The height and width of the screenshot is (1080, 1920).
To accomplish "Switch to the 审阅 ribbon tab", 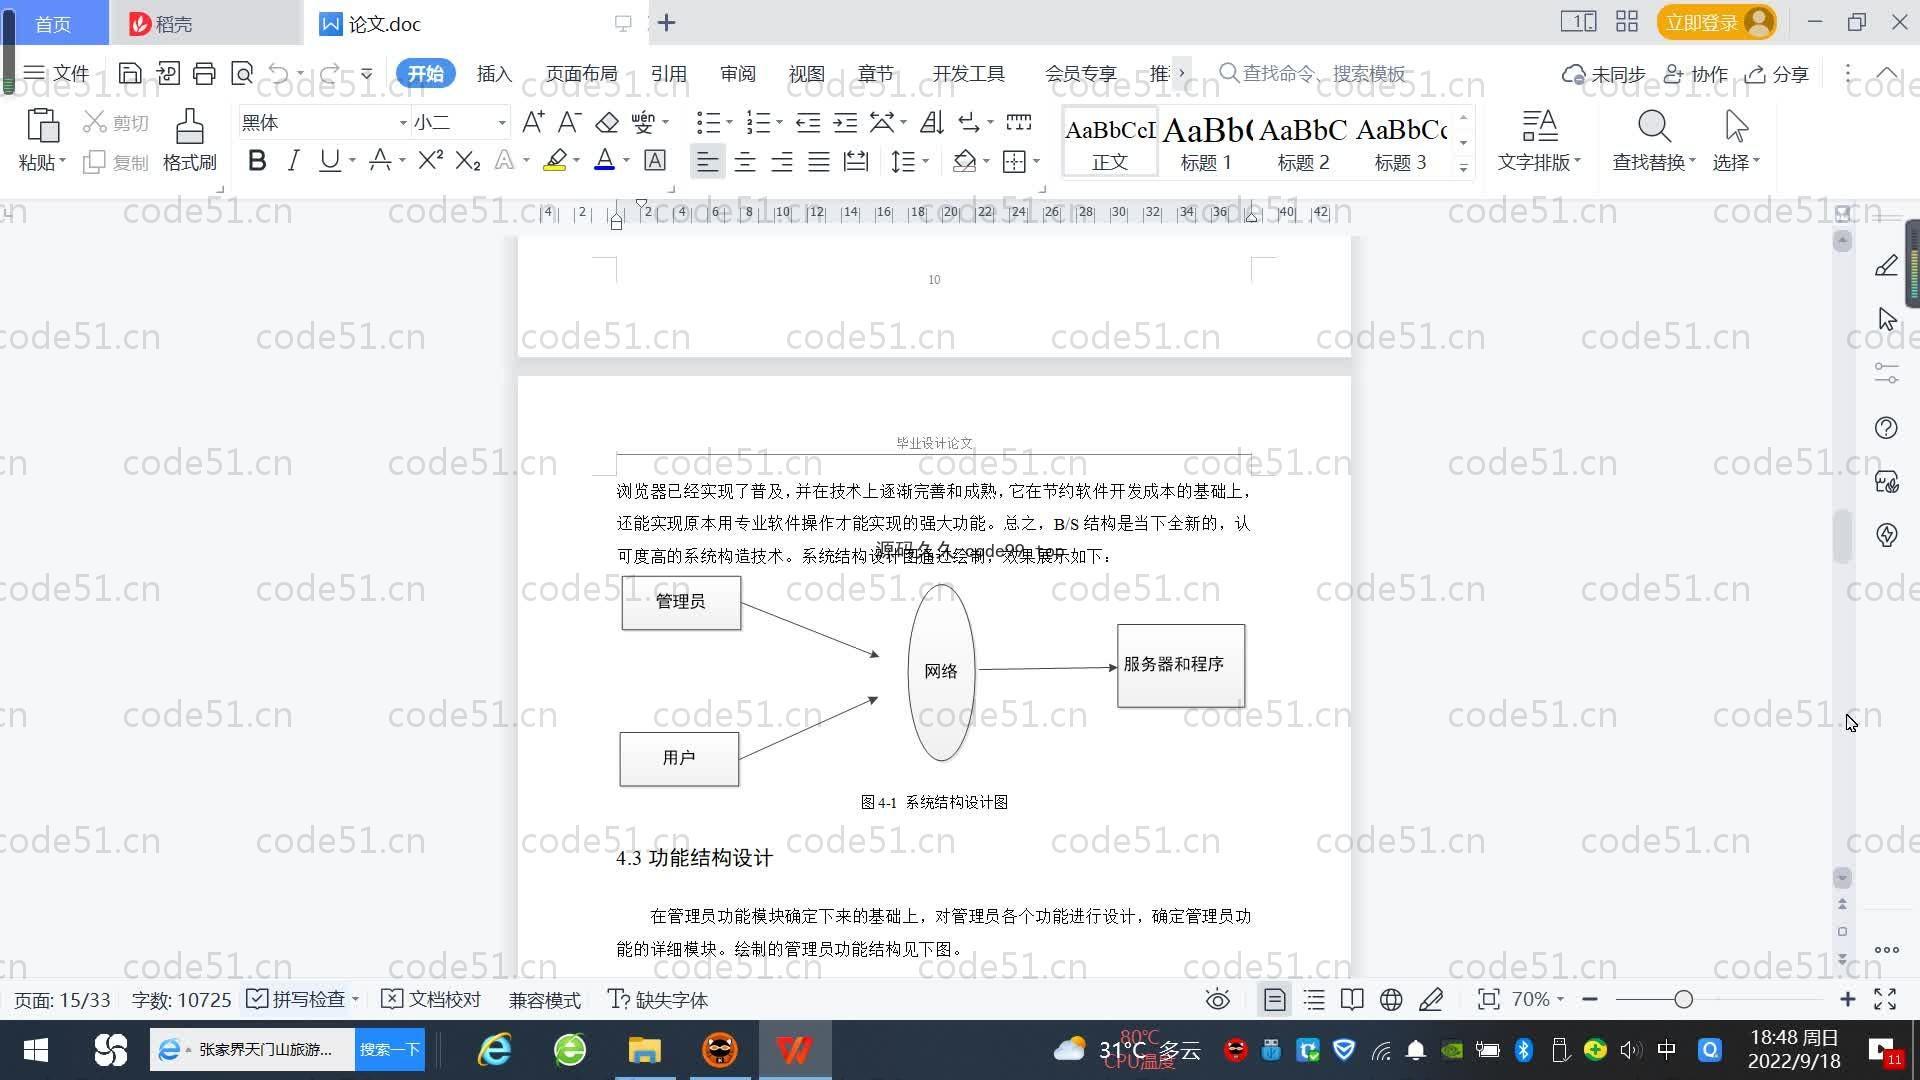I will (737, 74).
